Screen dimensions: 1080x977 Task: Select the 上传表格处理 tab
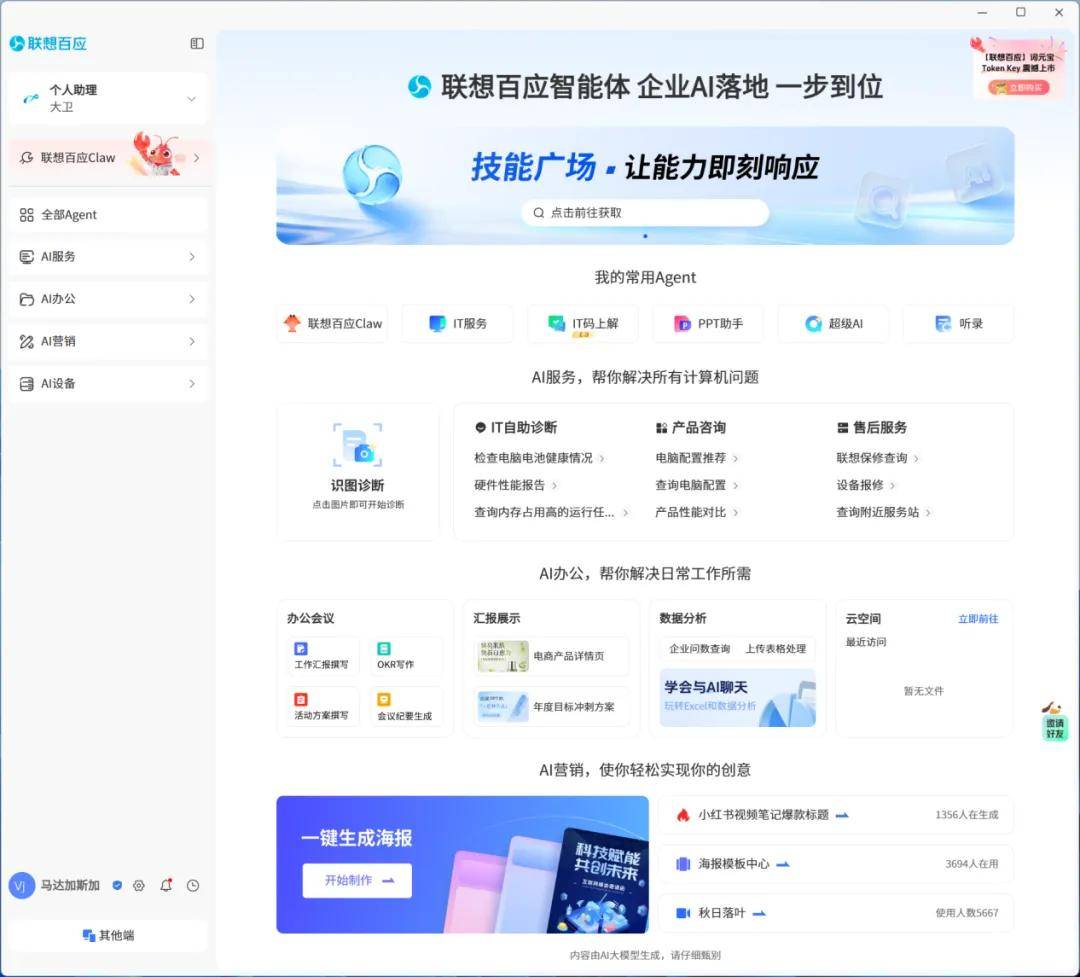(776, 648)
